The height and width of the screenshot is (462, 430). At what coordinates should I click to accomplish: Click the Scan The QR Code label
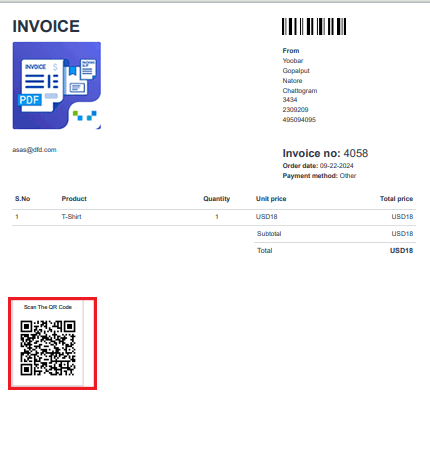click(x=48, y=307)
